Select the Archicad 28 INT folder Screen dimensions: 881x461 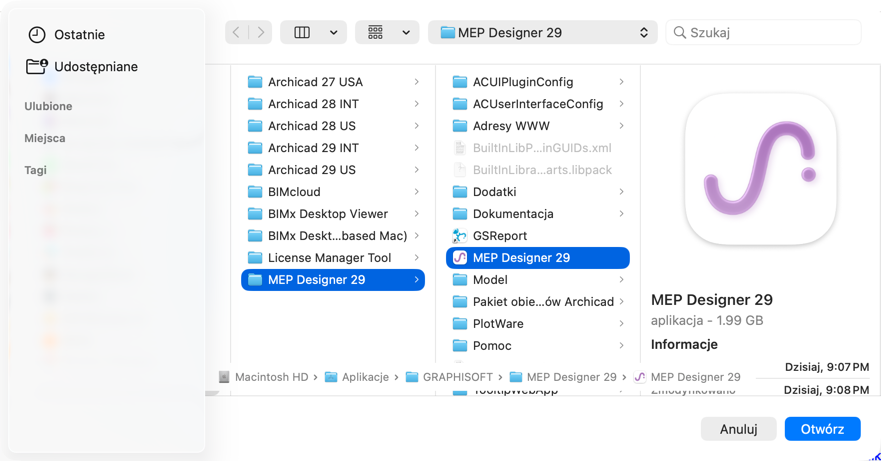coord(333,104)
